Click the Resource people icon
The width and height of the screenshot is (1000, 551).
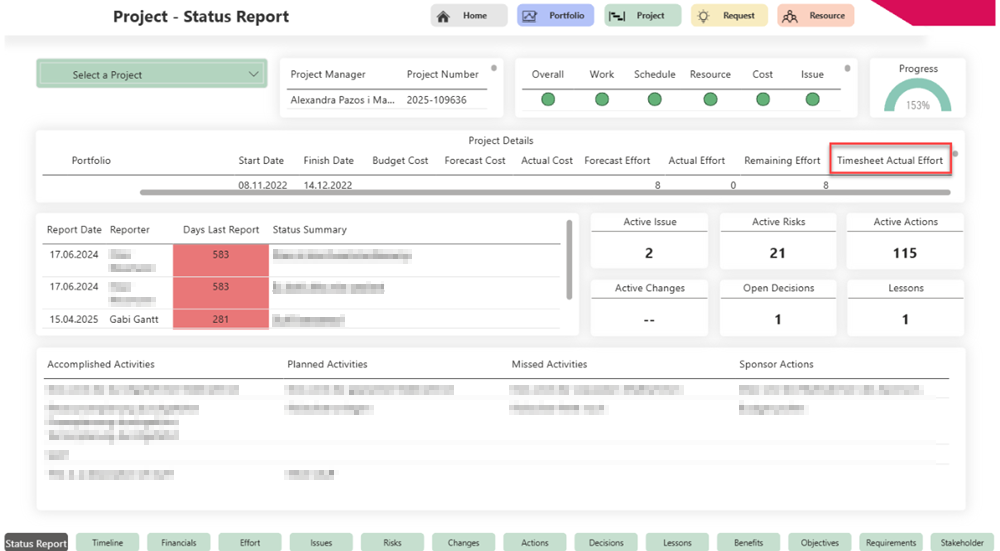click(790, 16)
